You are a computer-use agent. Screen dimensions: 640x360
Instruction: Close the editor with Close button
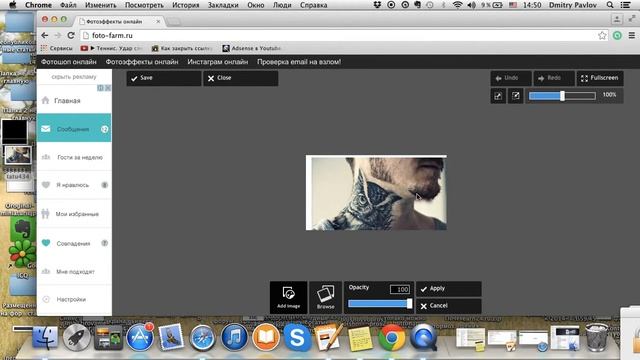(240, 78)
